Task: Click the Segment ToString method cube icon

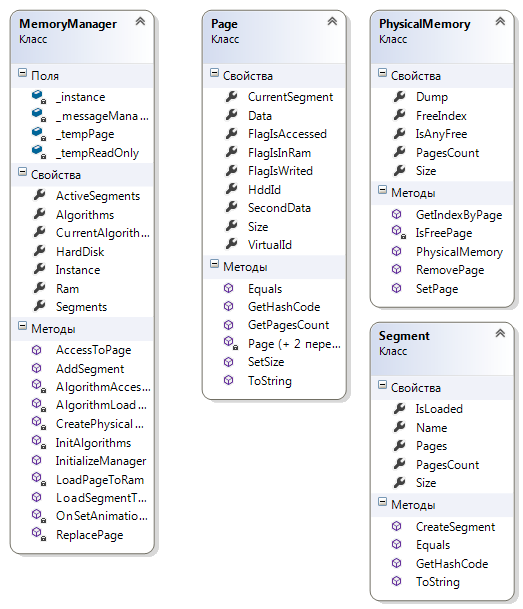Action: tap(396, 581)
